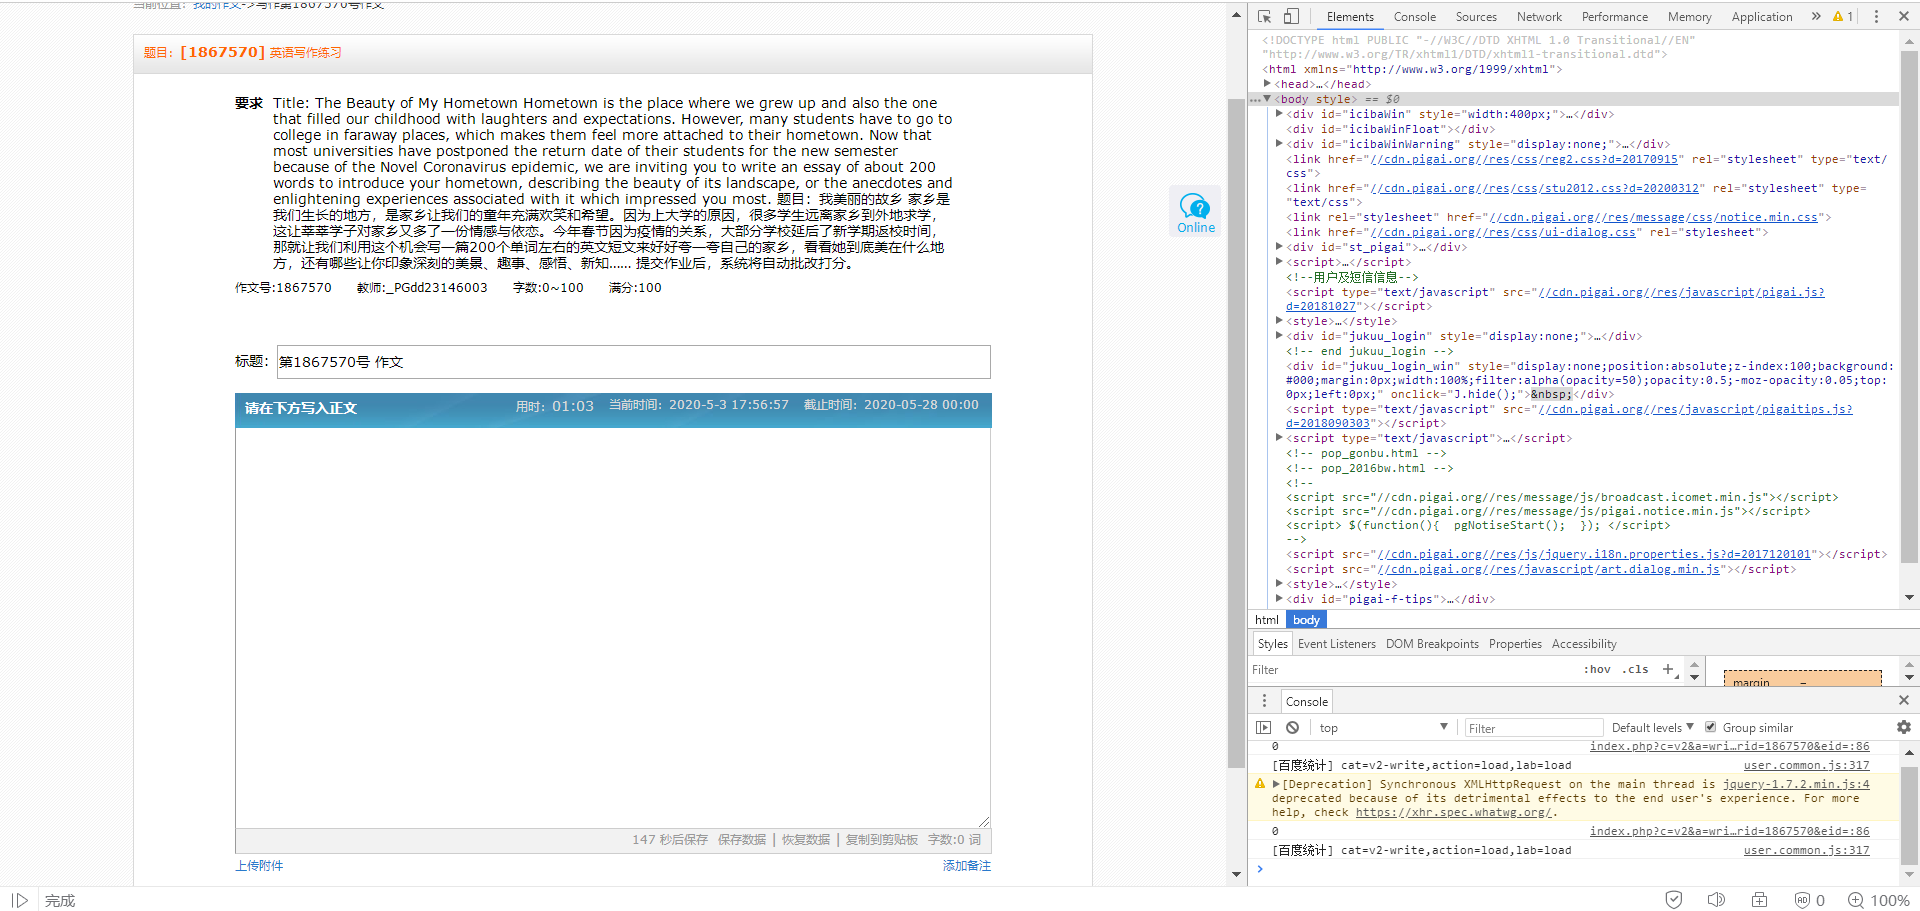1920x911 pixels.
Task: Click the box icon next to the speaker
Action: 1759,900
